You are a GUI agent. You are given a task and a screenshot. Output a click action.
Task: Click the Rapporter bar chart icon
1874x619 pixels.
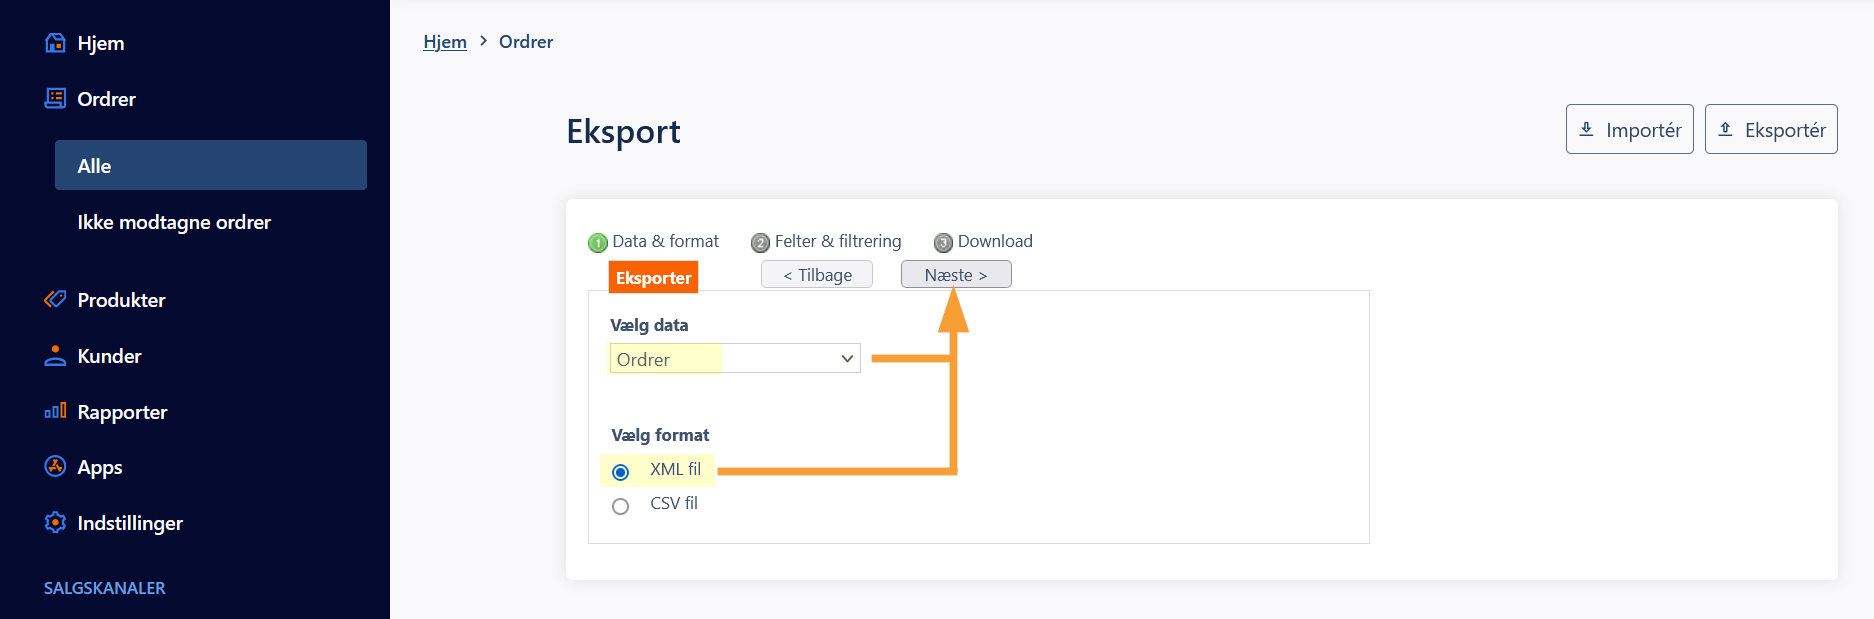click(55, 411)
